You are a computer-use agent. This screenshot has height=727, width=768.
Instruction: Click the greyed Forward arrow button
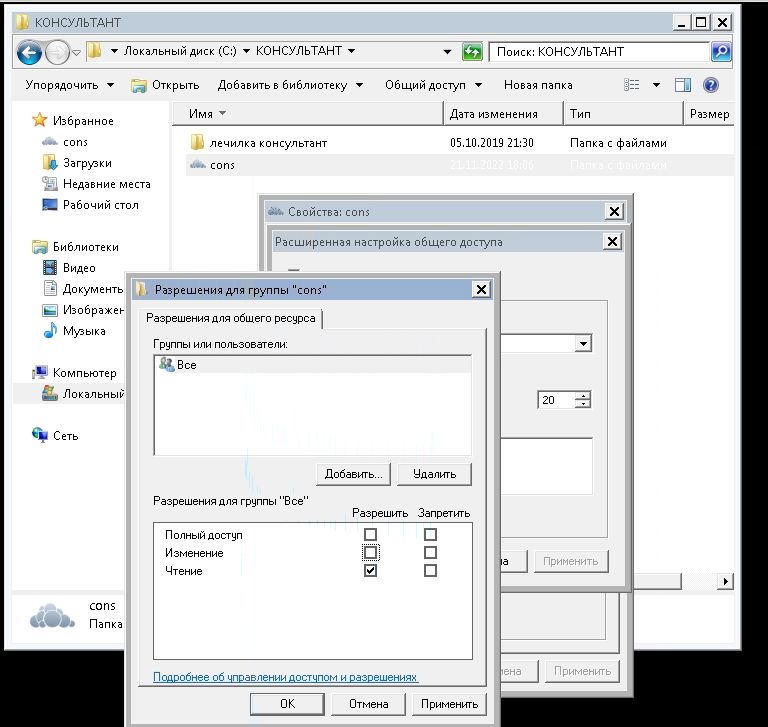click(57, 52)
